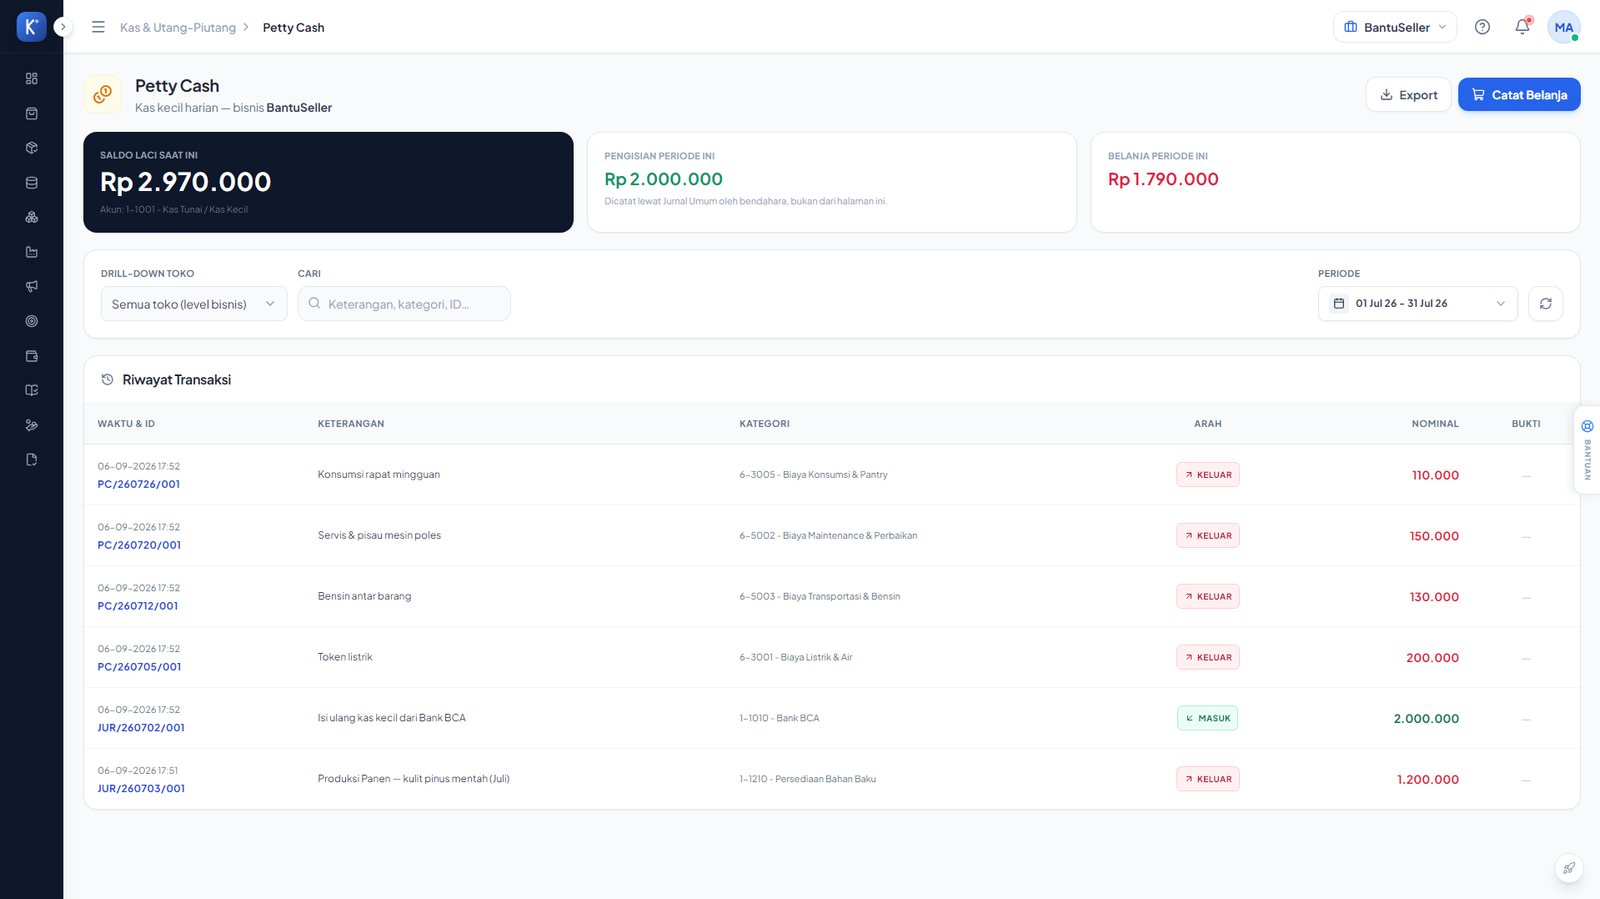
Task: Open the help question mark icon
Action: pos(1482,27)
